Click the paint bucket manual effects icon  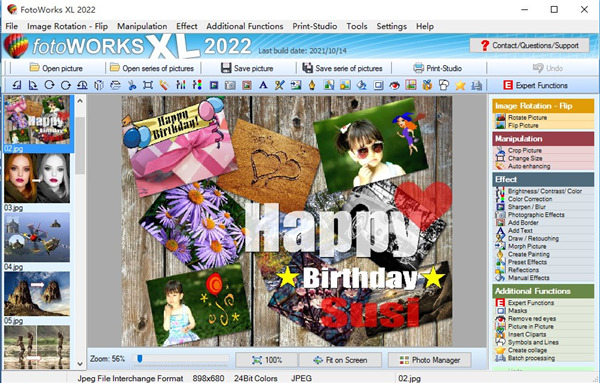[362, 85]
